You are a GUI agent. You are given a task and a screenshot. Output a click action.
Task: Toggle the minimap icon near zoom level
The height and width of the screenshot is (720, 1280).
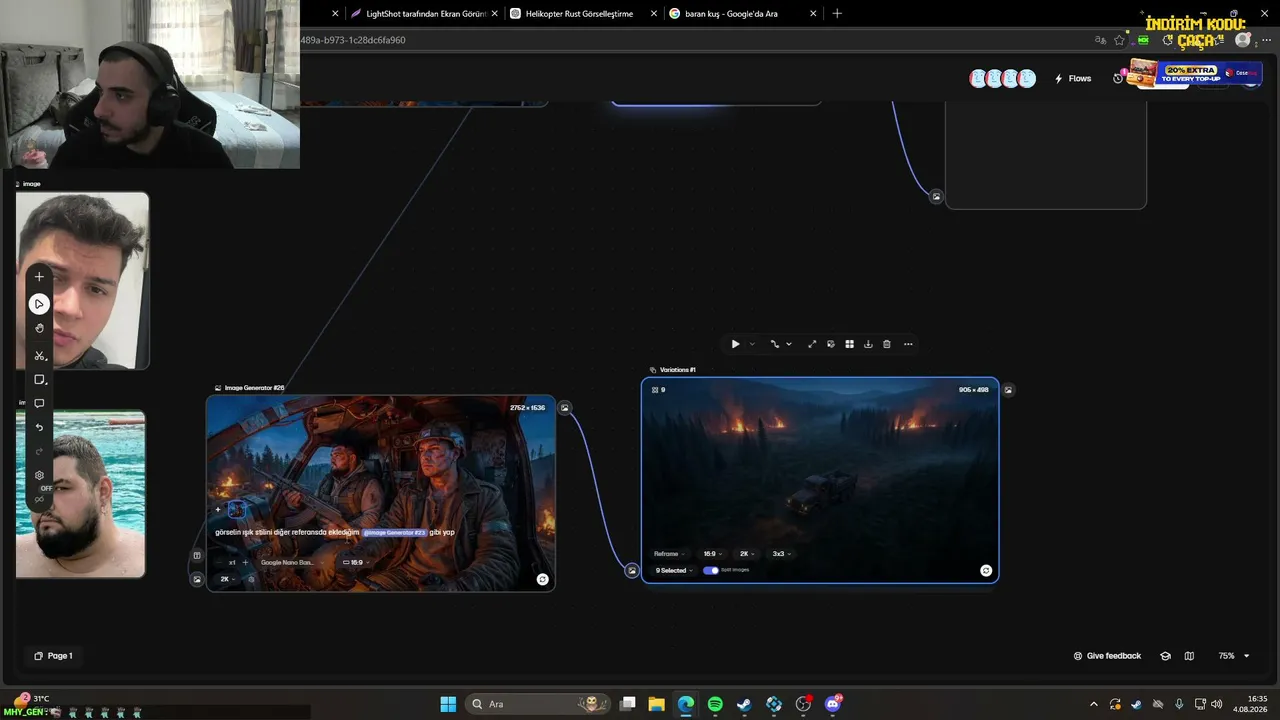point(1189,656)
